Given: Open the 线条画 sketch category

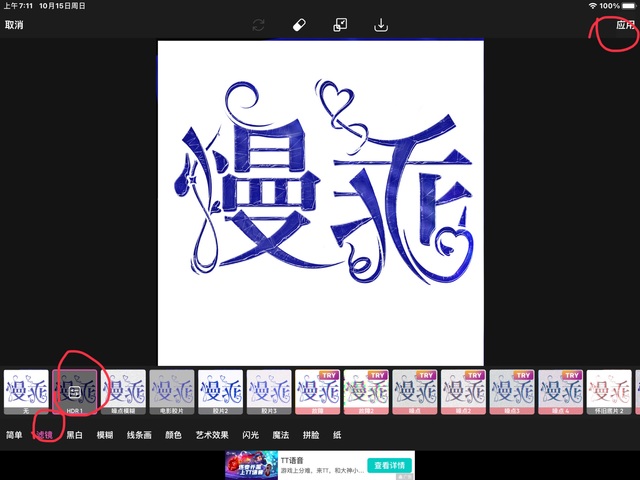Looking at the screenshot, I should [138, 435].
